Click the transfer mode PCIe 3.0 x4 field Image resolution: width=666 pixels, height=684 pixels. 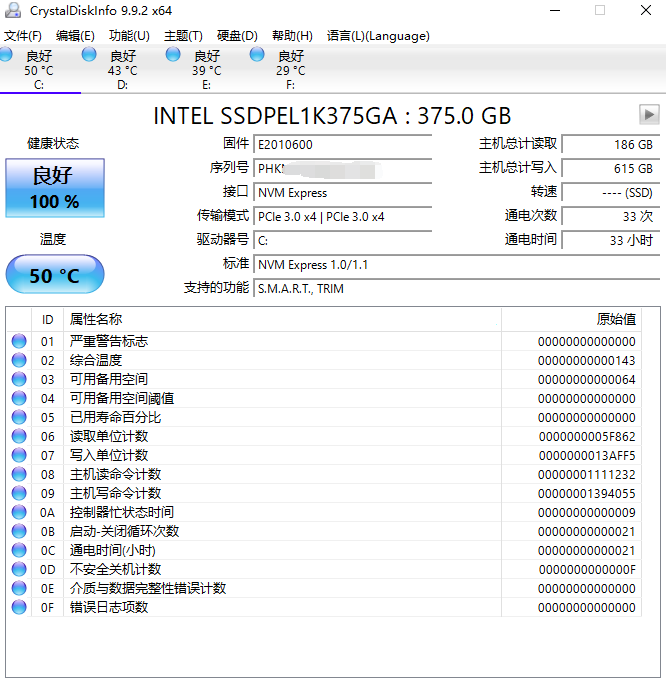[x=343, y=216]
